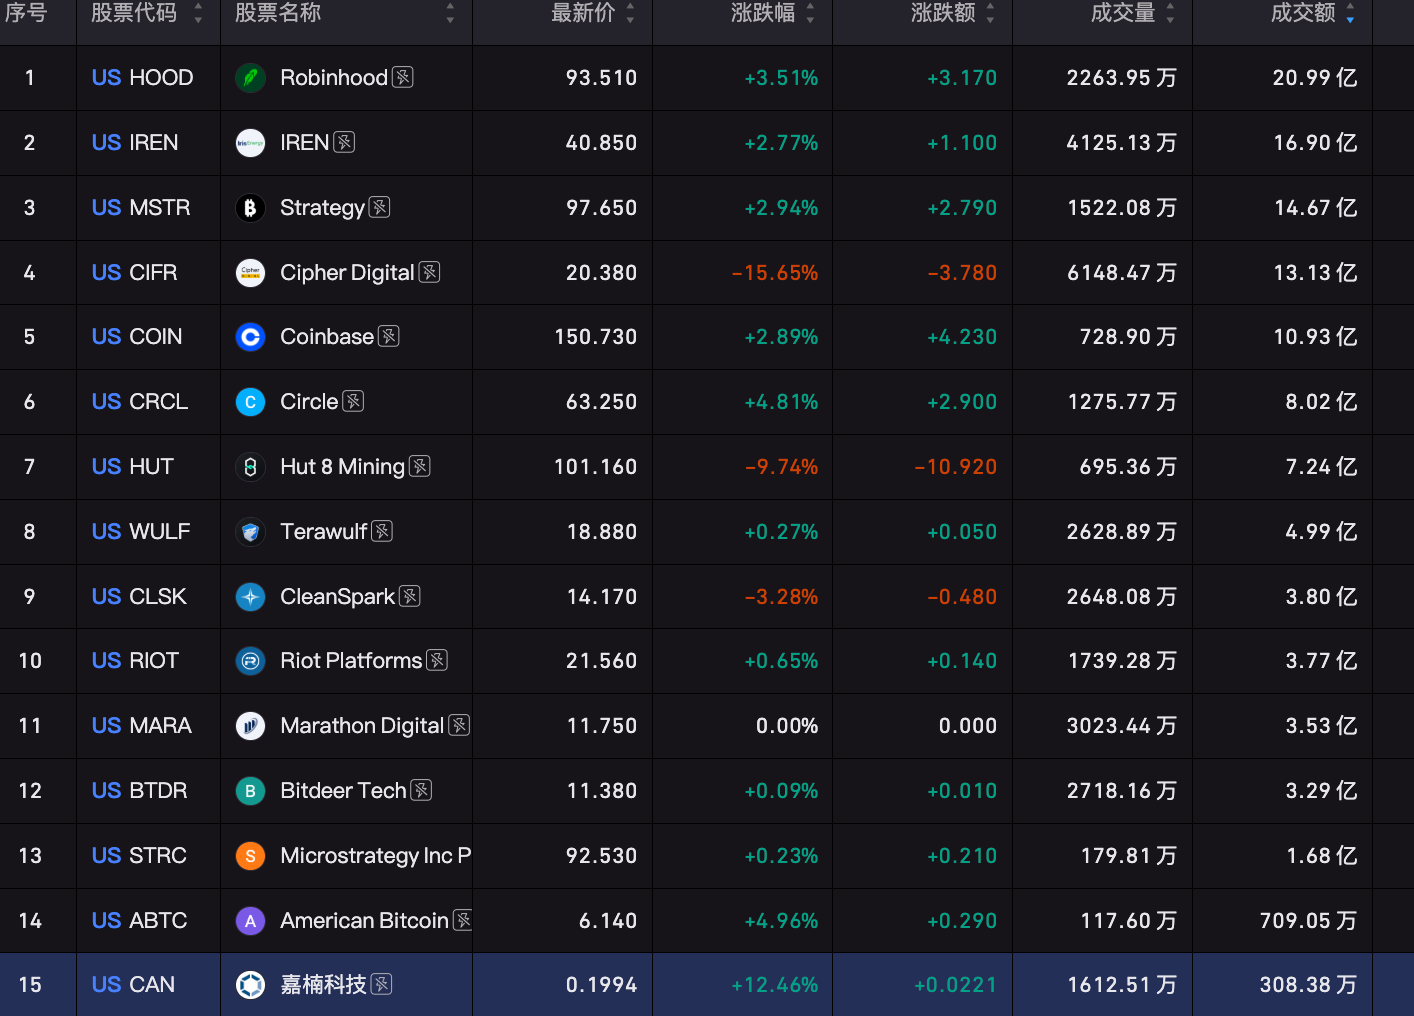Sort table by 最新价 column
Viewport: 1414px width, 1016px height.
(x=630, y=13)
